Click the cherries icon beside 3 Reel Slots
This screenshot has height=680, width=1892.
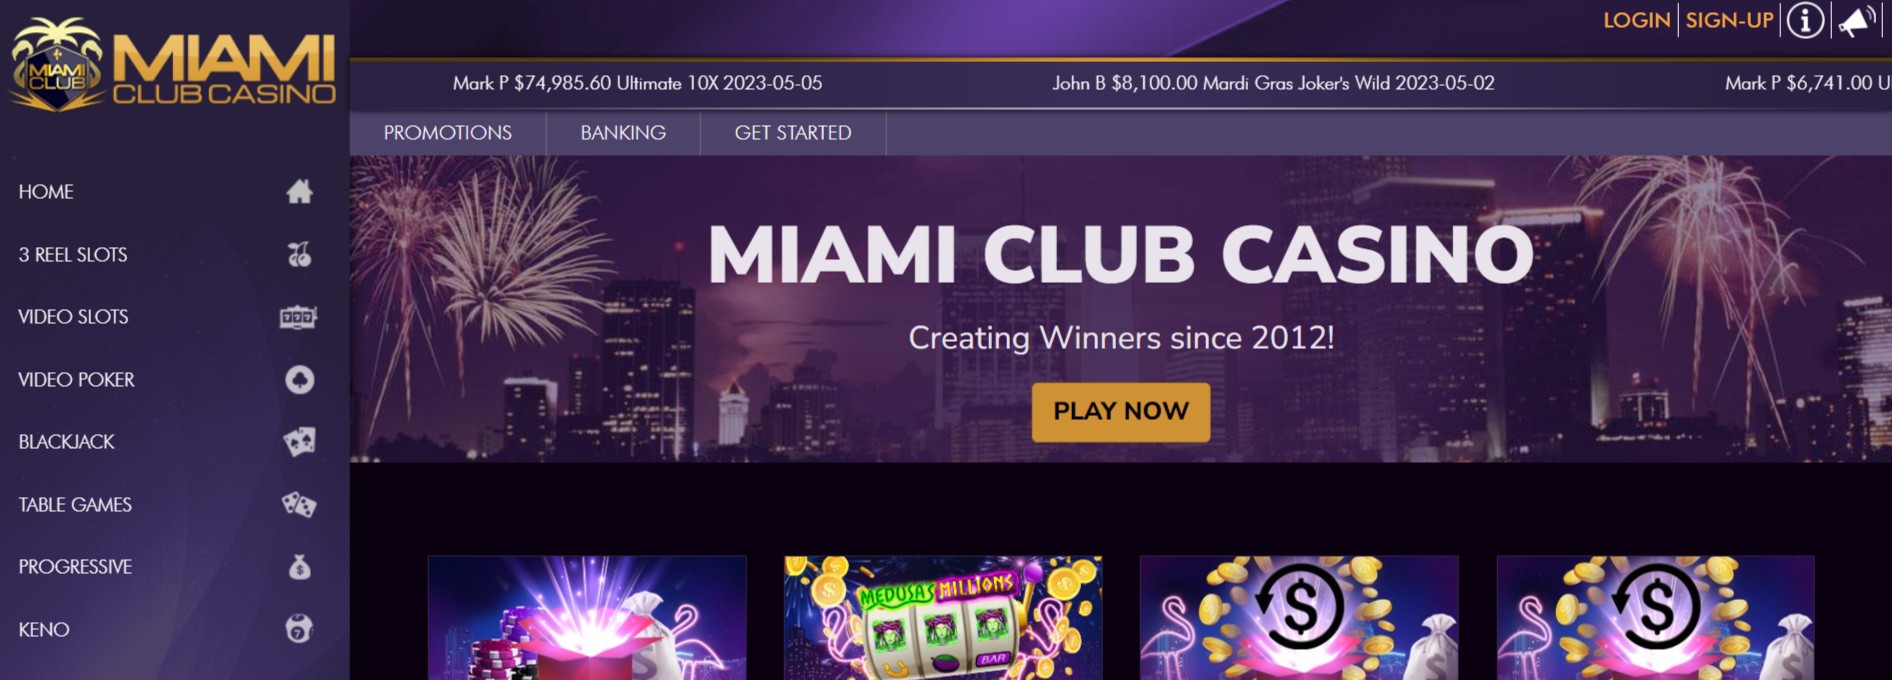[x=299, y=254]
